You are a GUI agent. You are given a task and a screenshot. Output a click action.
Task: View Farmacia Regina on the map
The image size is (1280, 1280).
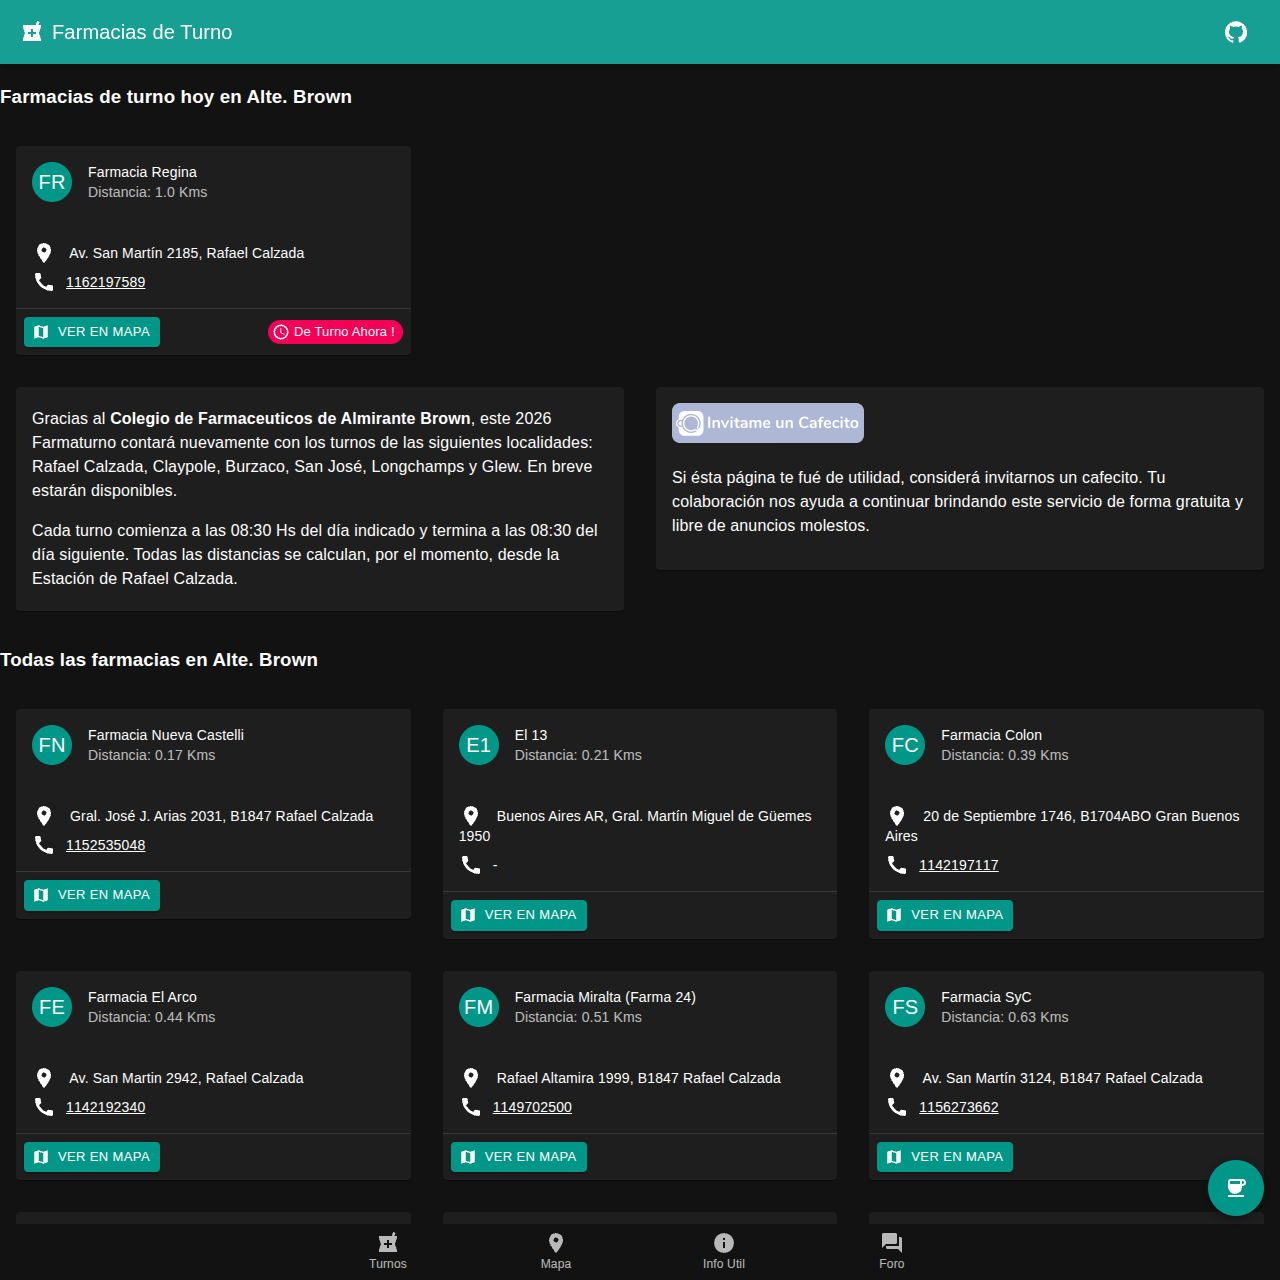coord(92,332)
